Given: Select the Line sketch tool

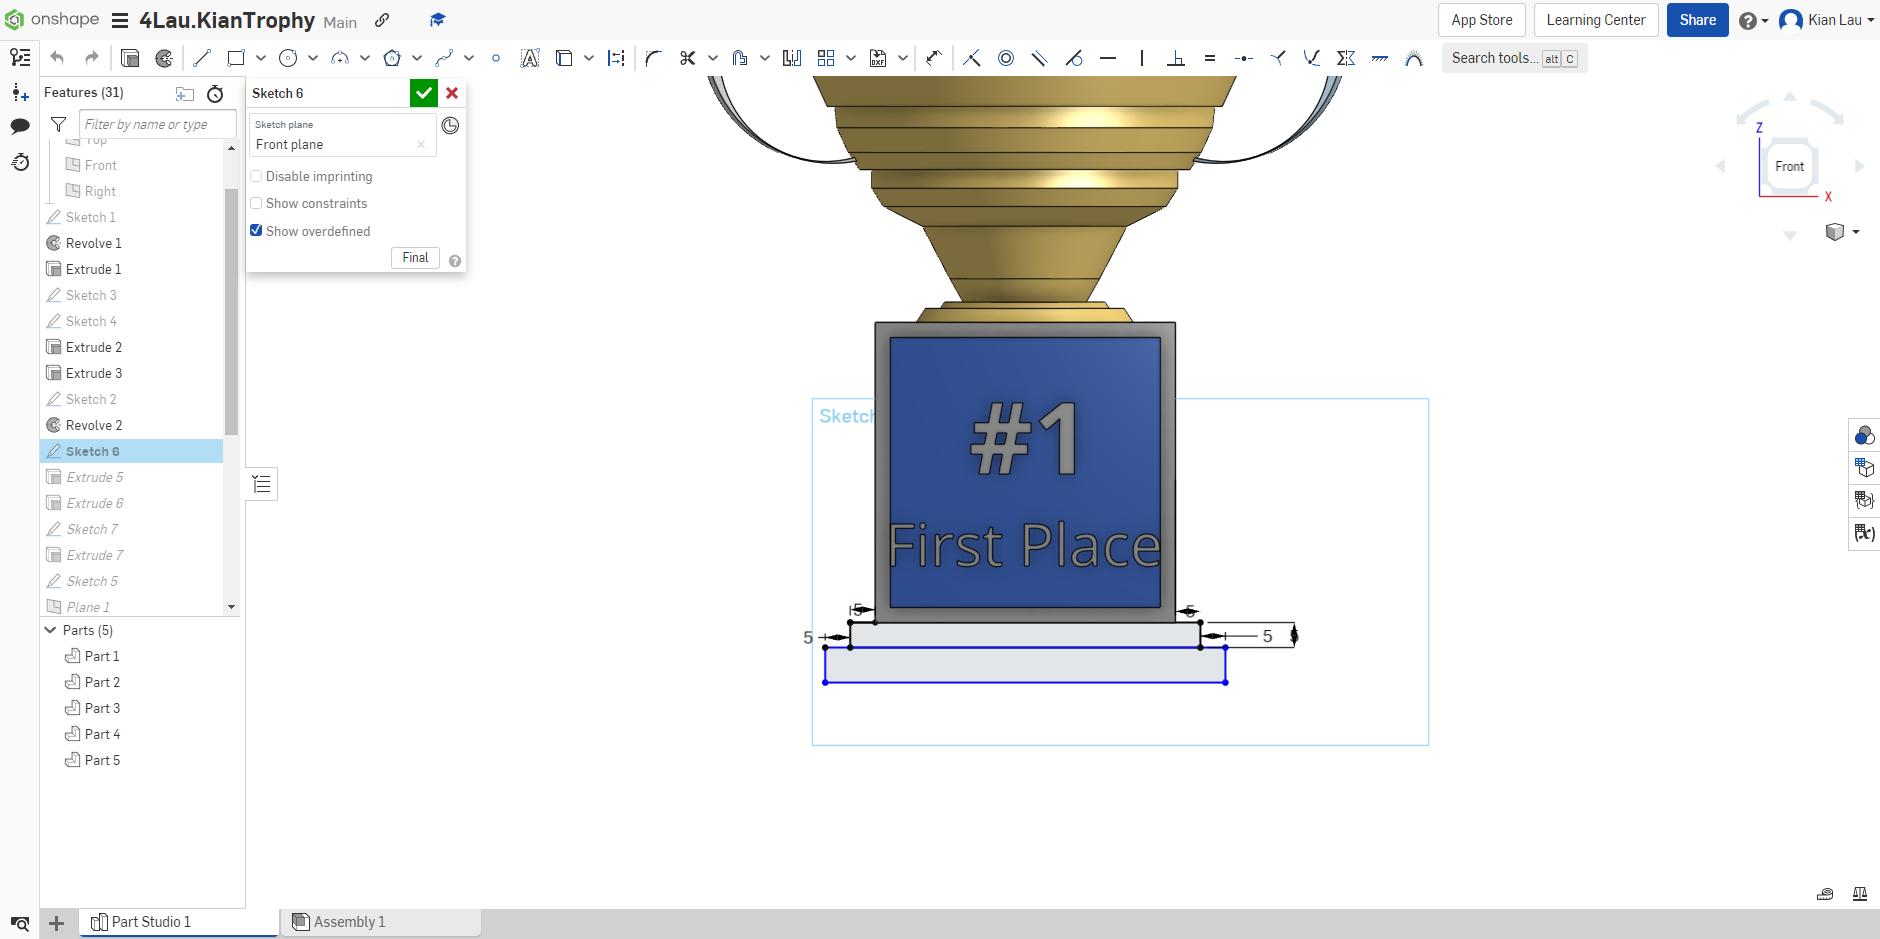Looking at the screenshot, I should click(202, 58).
